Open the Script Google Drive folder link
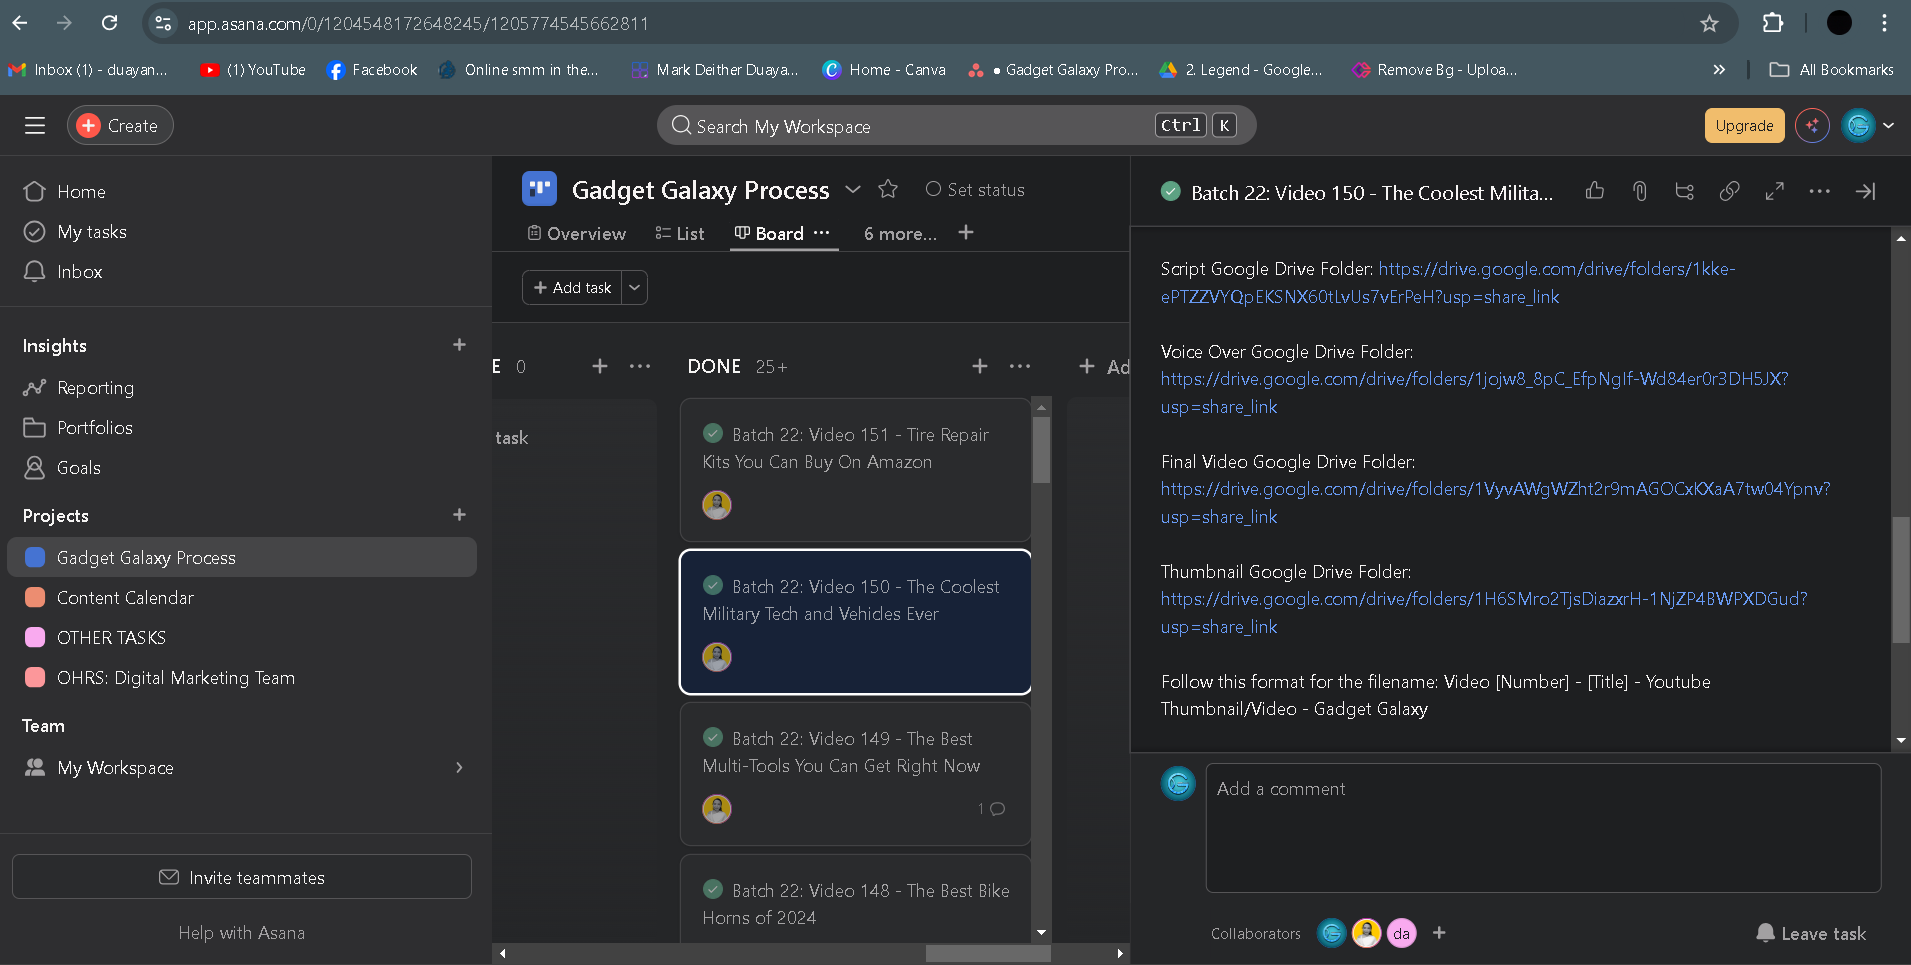Image resolution: width=1911 pixels, height=965 pixels. pyautogui.click(x=1448, y=283)
